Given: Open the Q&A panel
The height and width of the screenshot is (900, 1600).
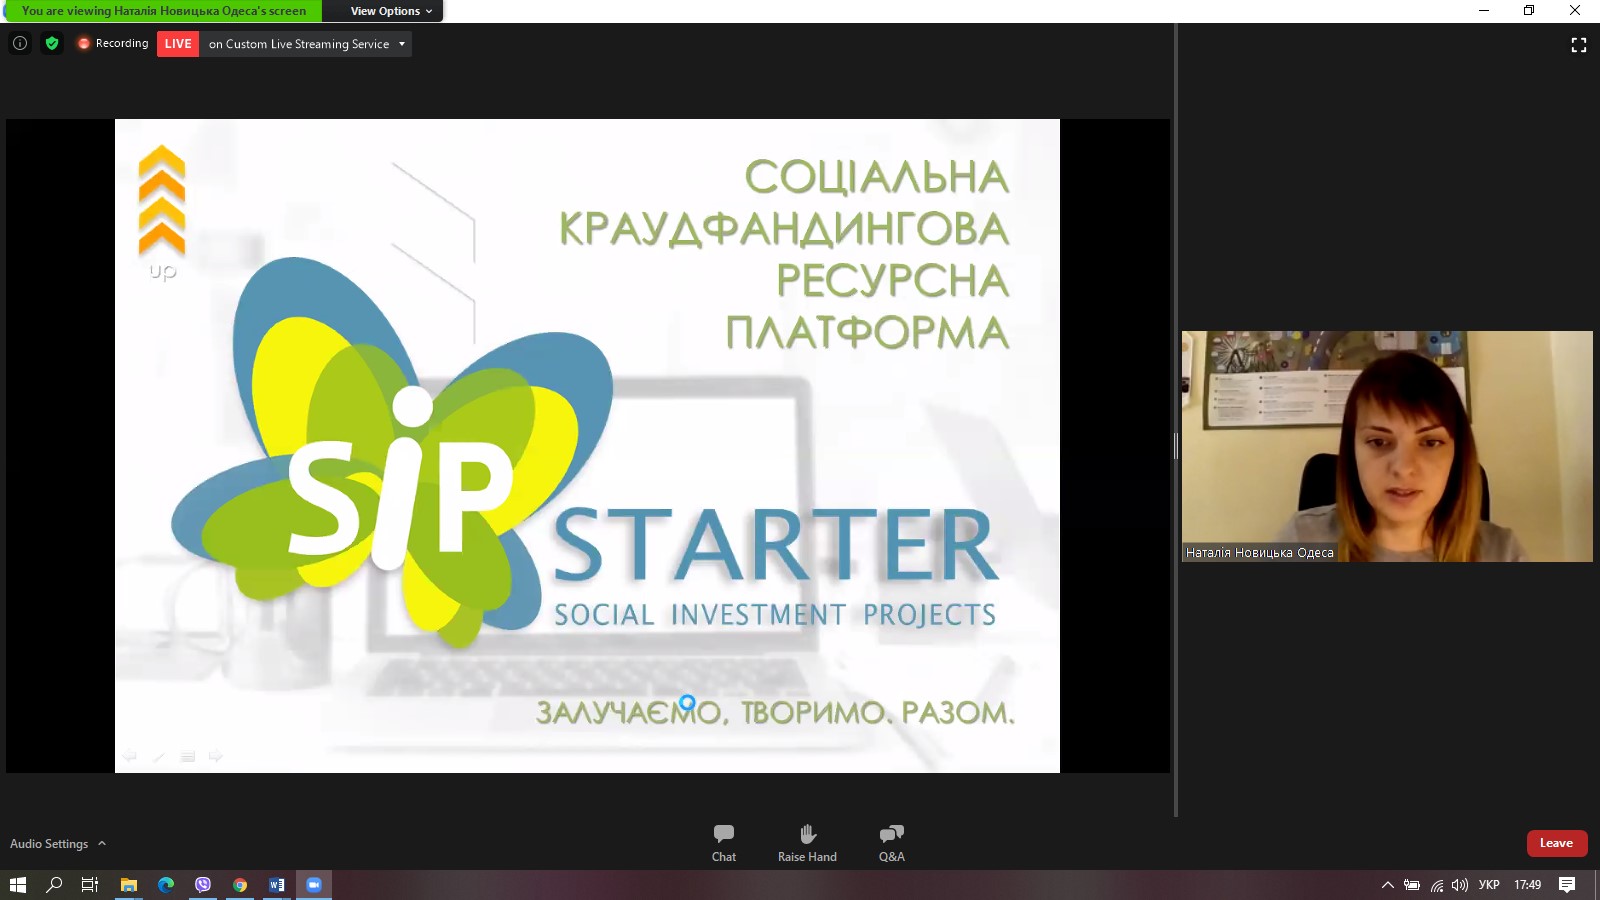Looking at the screenshot, I should [x=891, y=843].
